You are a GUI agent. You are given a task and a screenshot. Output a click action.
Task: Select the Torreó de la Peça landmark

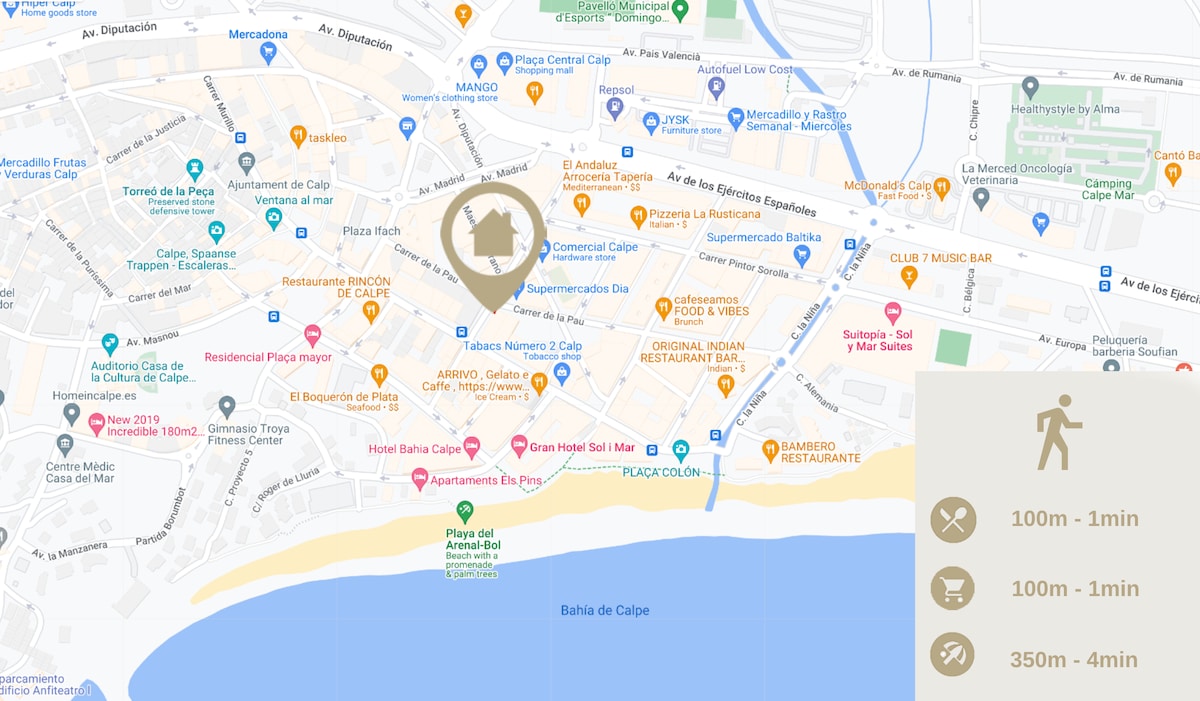coord(168,191)
